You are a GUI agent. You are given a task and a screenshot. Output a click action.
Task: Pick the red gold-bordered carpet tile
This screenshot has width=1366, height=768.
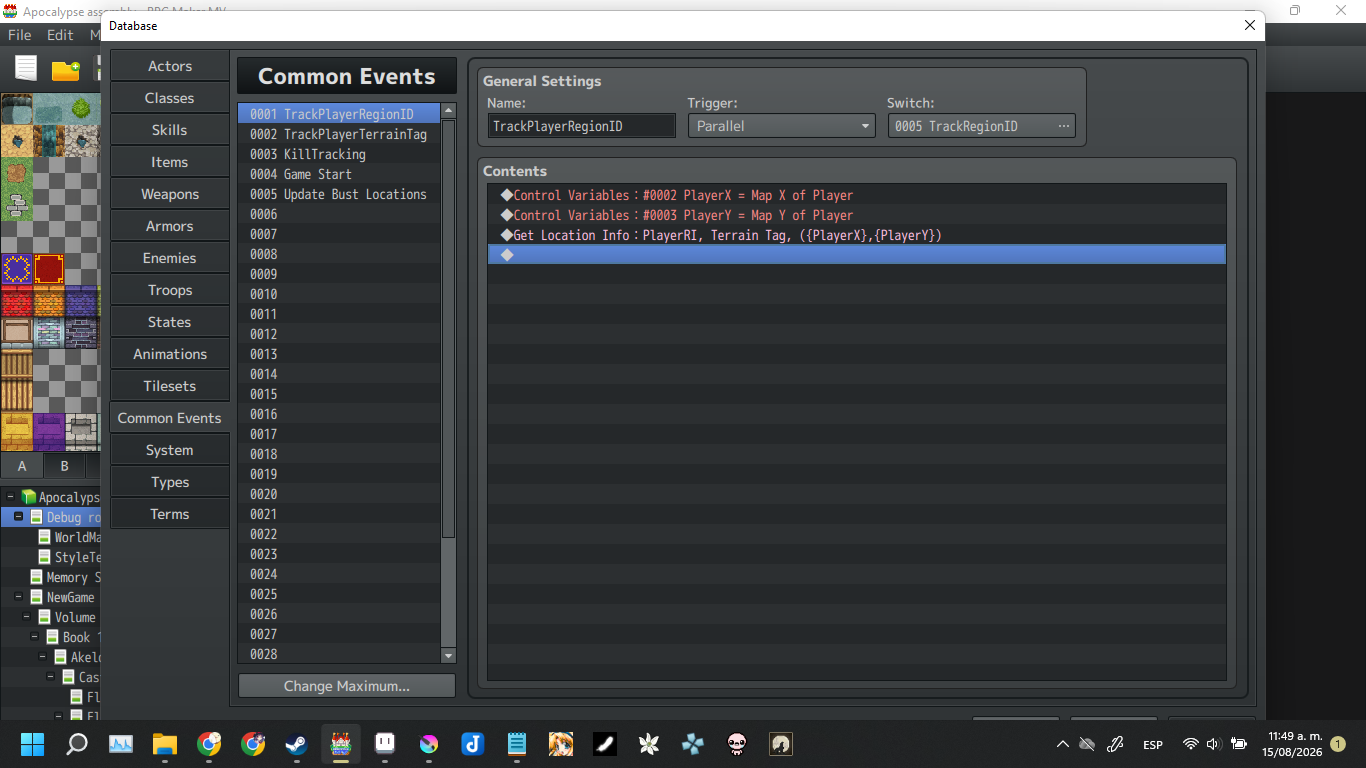click(x=49, y=269)
